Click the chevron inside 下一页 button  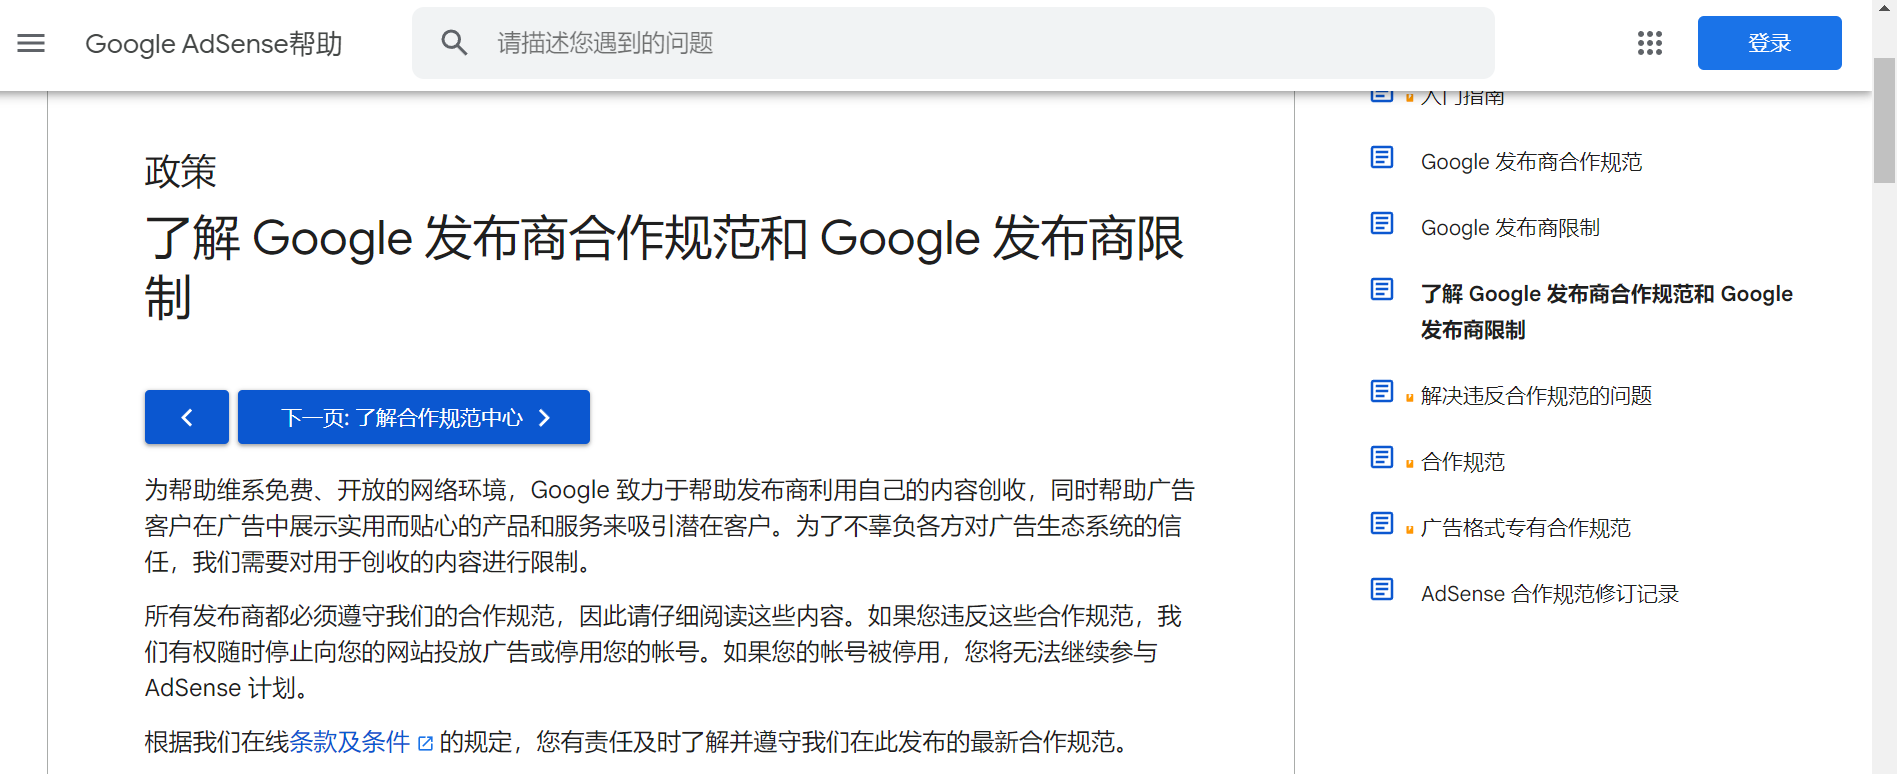[x=544, y=418]
